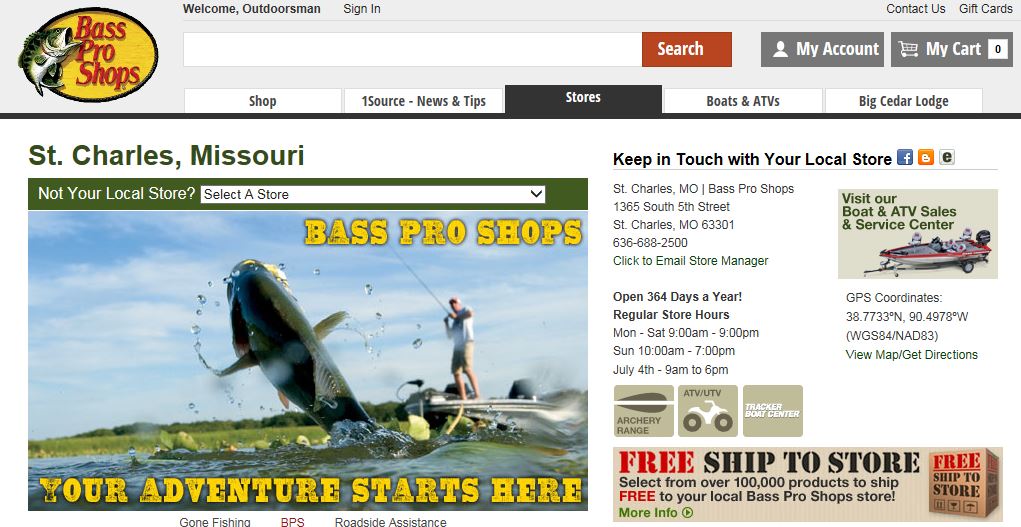The image size is (1021, 527).
Task: Open the Shop tab
Action: click(x=262, y=101)
